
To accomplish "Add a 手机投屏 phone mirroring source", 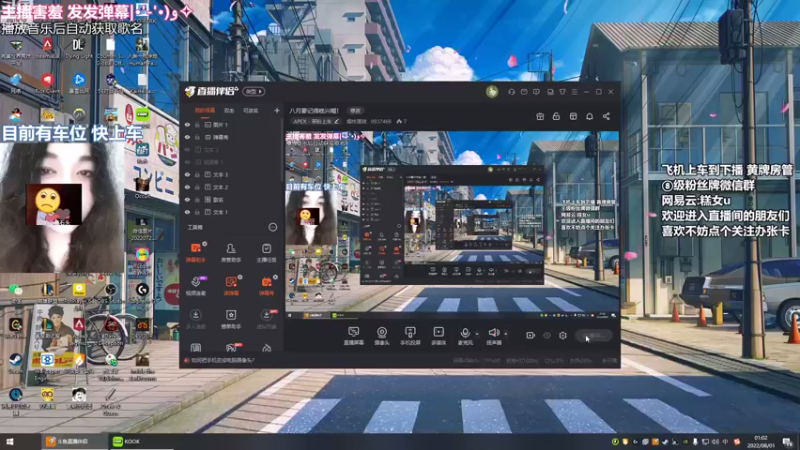I will tap(410, 336).
